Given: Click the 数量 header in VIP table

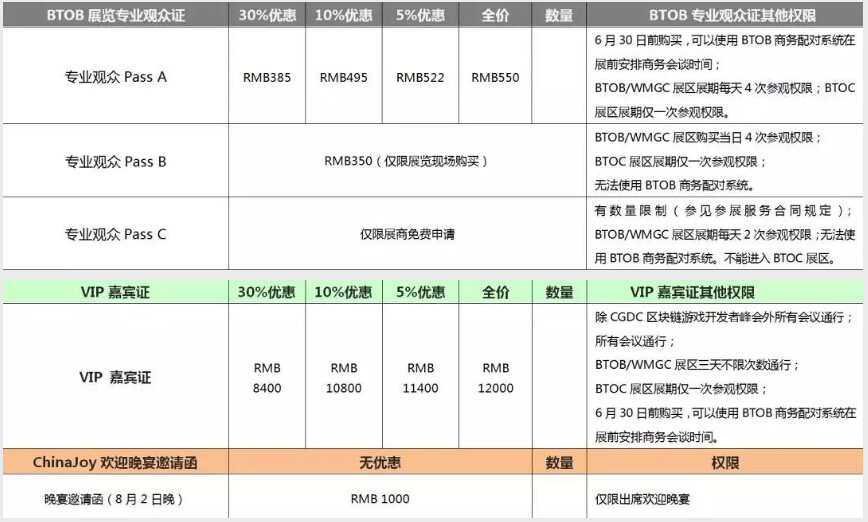Looking at the screenshot, I should [x=559, y=292].
